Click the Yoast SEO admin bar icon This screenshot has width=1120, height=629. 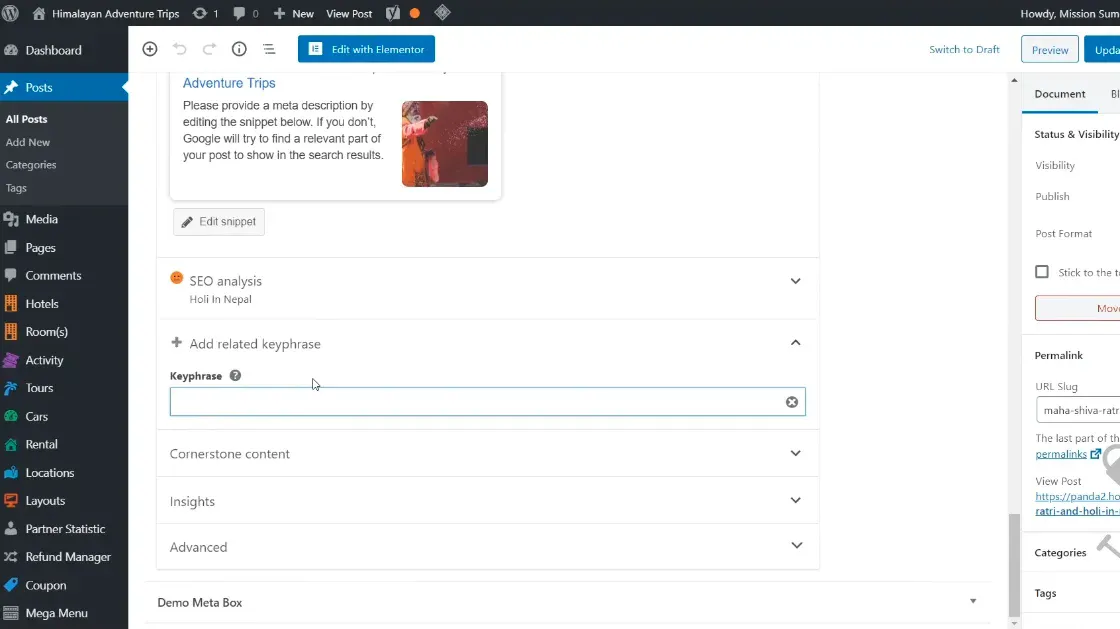tap(393, 13)
